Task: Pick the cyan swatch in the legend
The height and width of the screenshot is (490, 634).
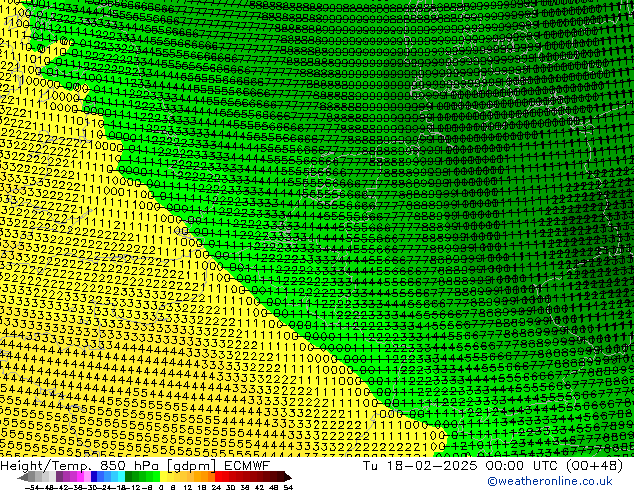Action: (121, 476)
